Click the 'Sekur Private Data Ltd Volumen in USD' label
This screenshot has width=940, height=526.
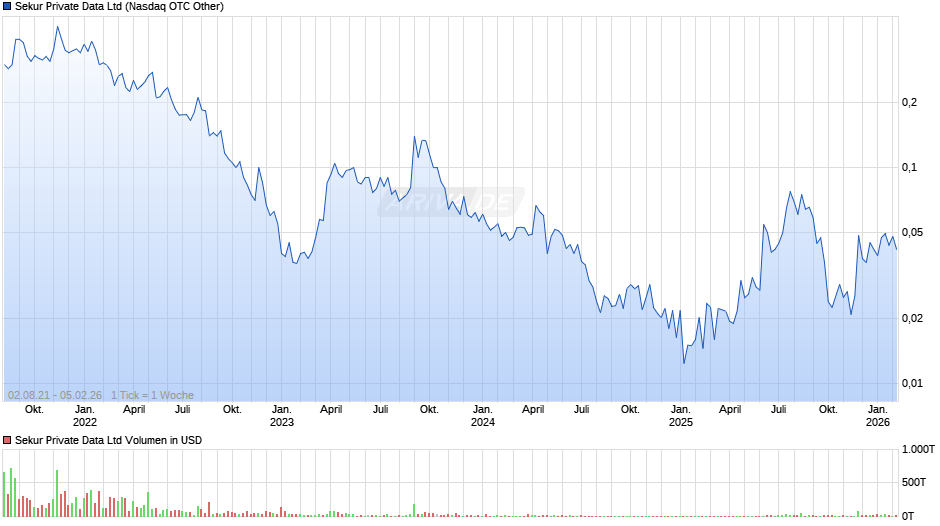click(x=109, y=440)
